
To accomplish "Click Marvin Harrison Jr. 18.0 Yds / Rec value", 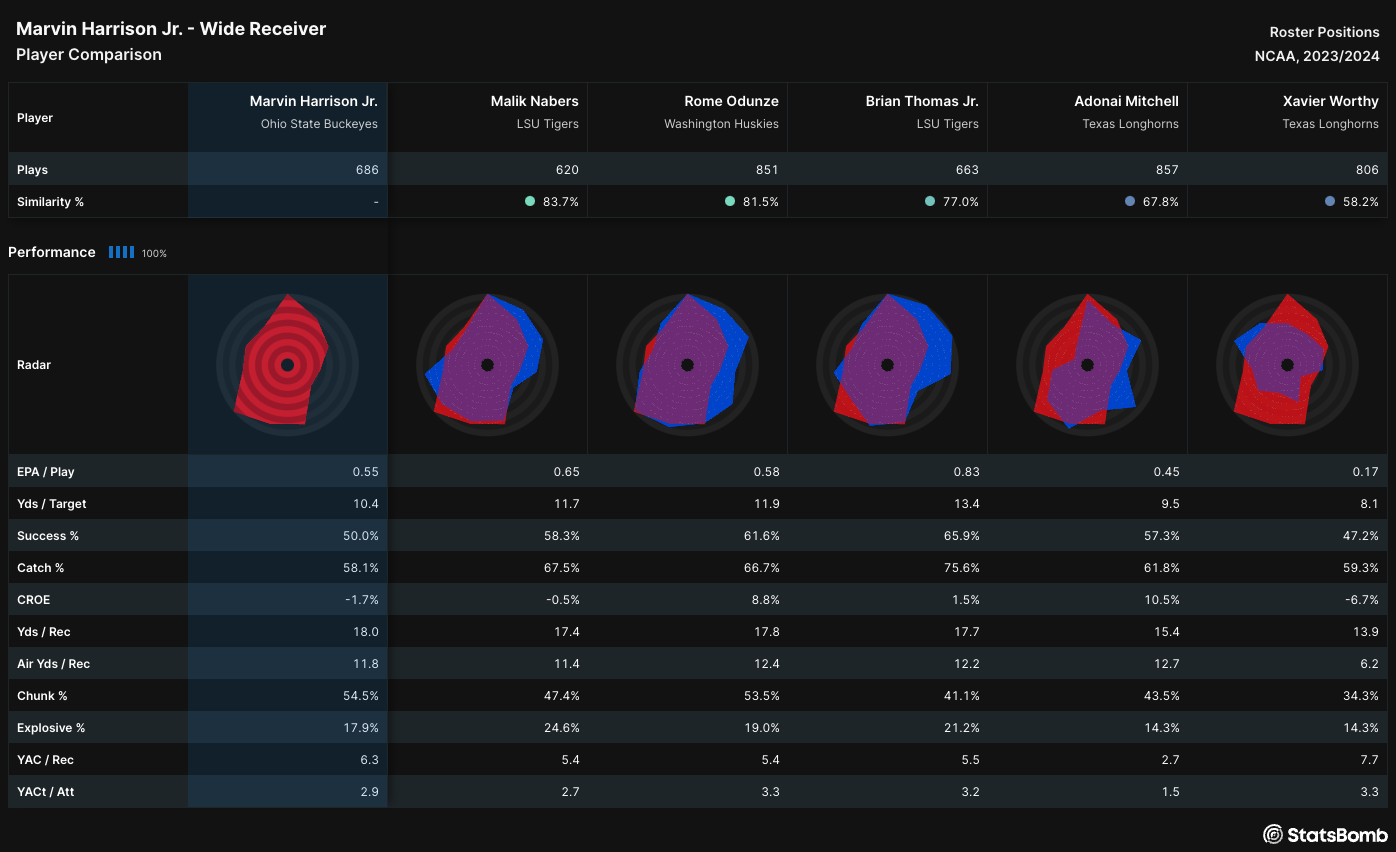I will [368, 632].
